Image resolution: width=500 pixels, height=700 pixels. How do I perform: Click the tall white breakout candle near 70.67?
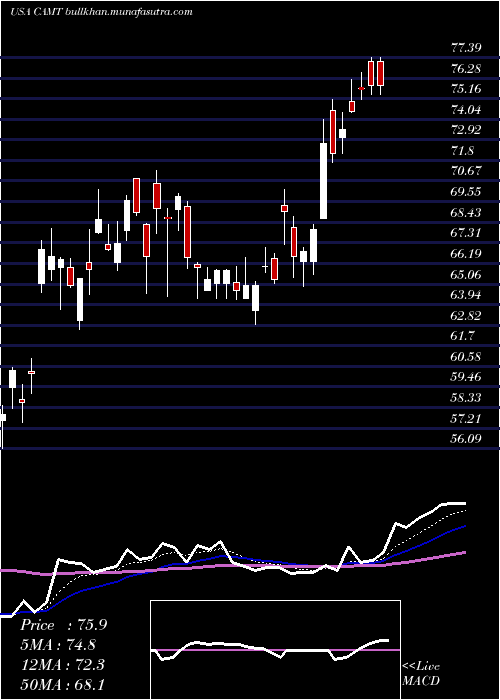pyautogui.click(x=323, y=181)
